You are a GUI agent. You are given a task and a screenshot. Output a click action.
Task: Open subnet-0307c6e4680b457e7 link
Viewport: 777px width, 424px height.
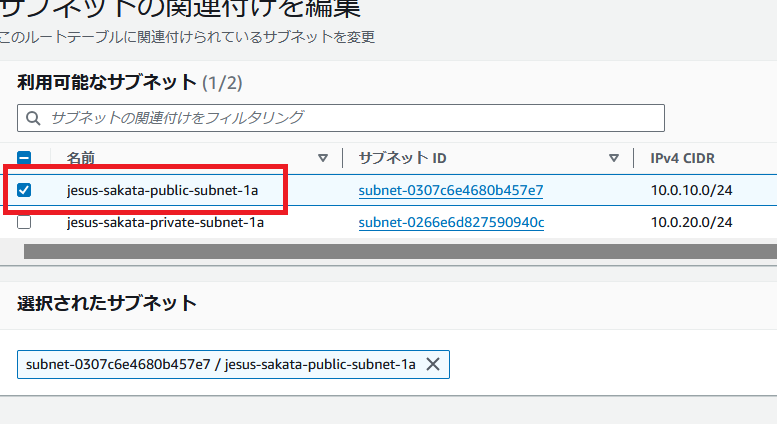click(x=450, y=190)
